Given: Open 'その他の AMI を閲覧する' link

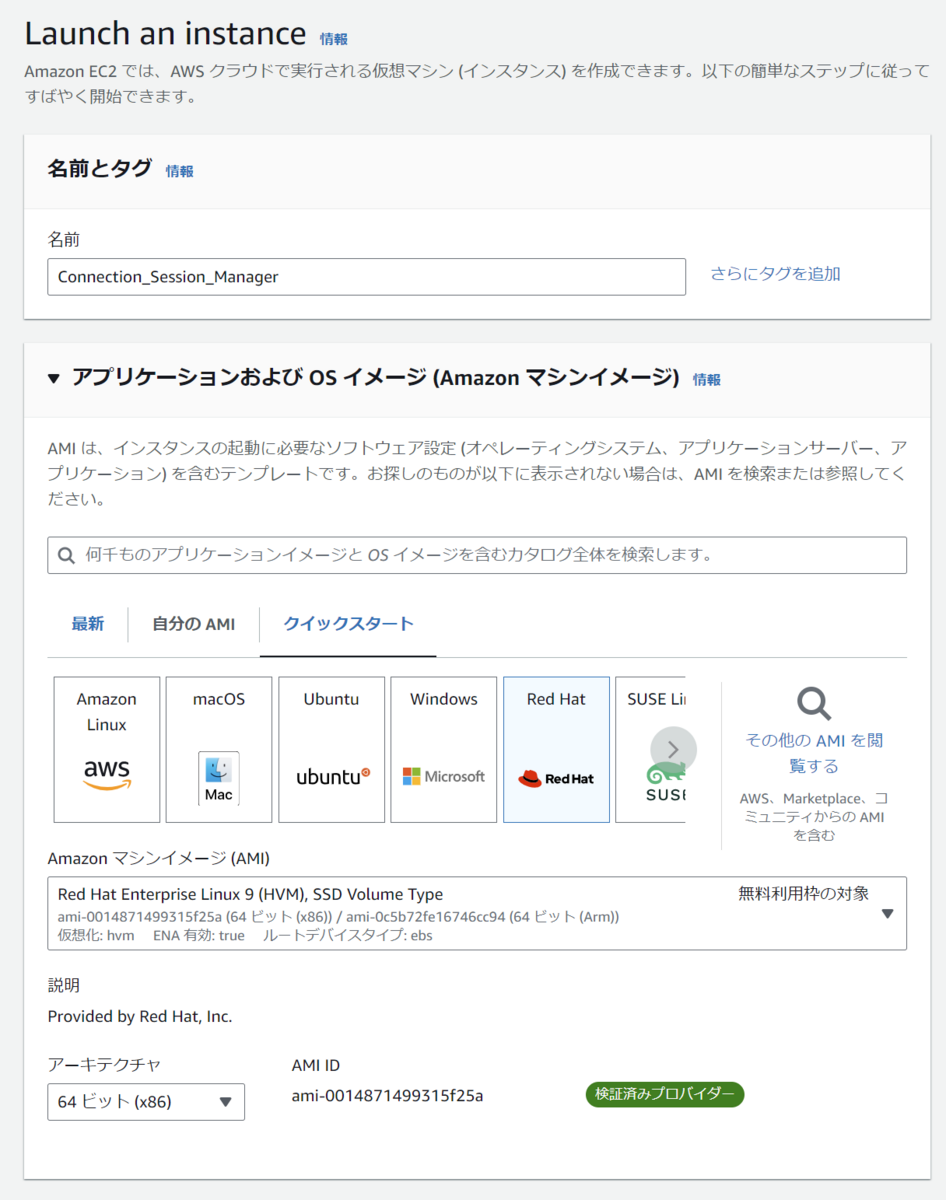Looking at the screenshot, I should pyautogui.click(x=814, y=753).
